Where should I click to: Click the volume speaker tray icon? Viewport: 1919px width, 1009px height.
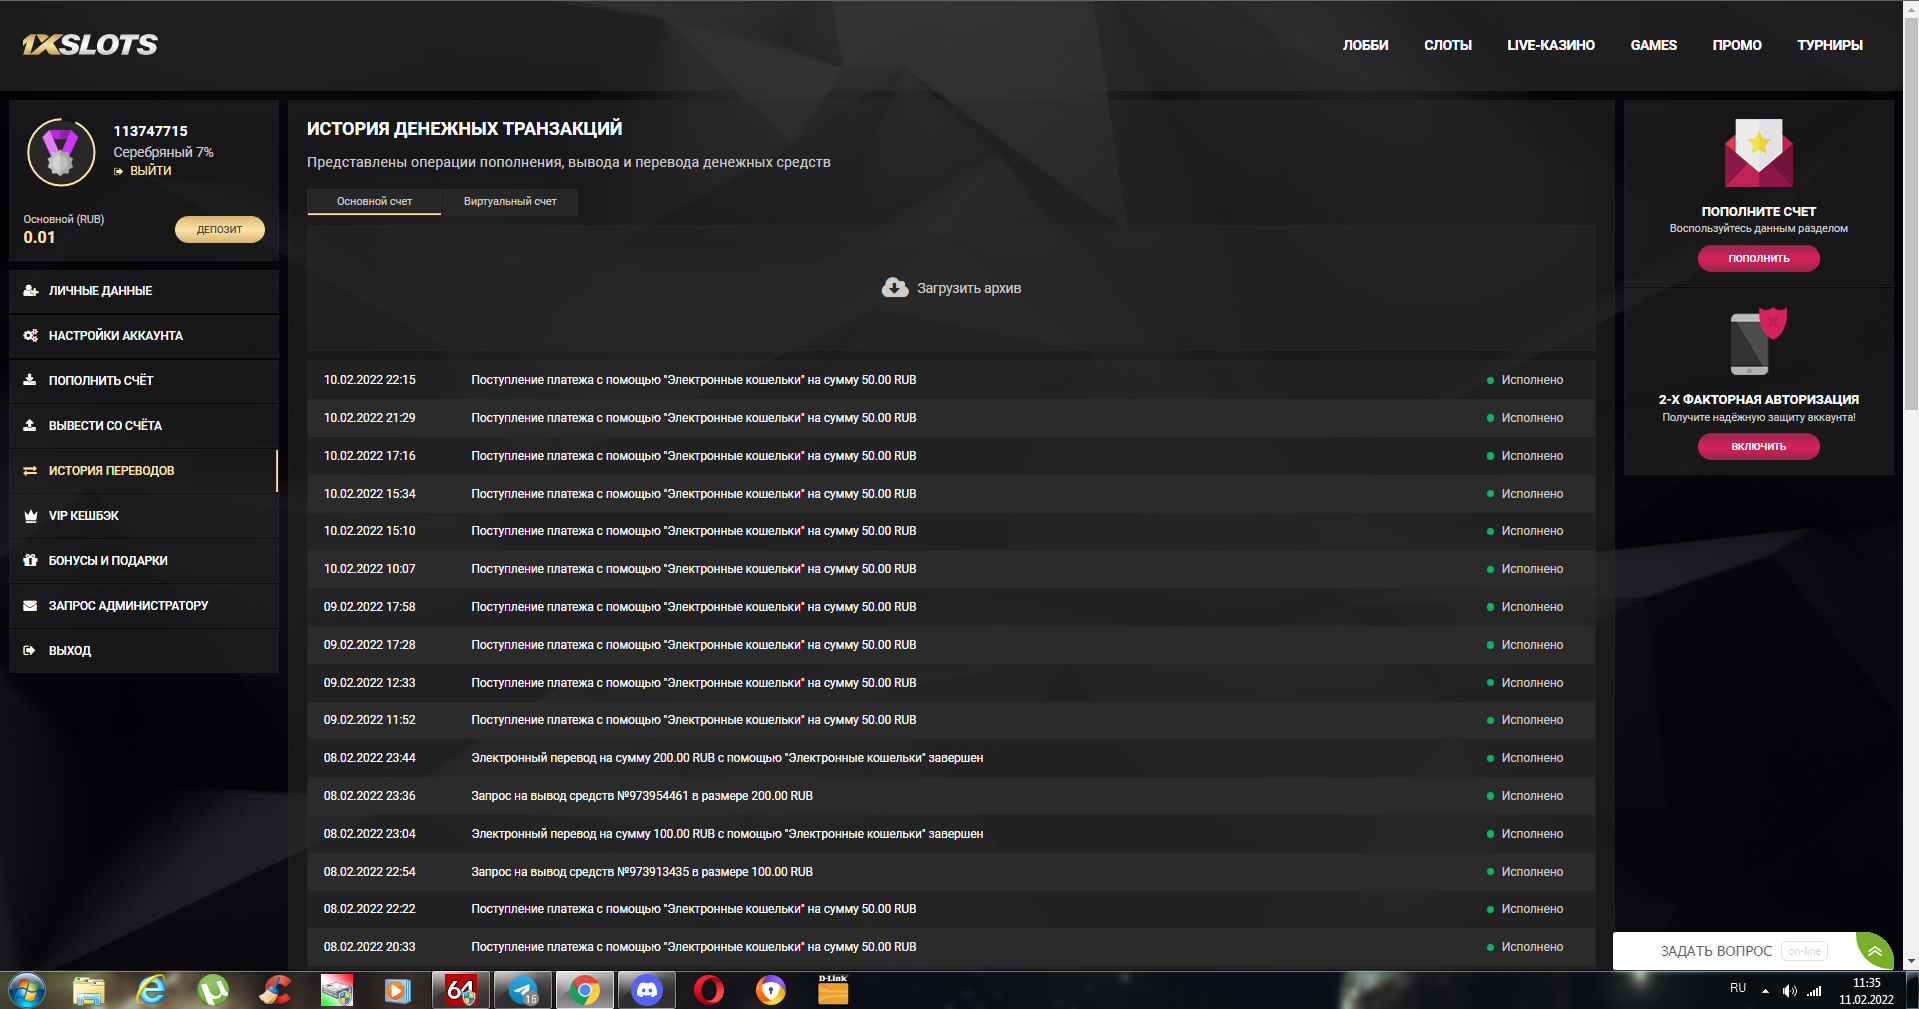pyautogui.click(x=1790, y=991)
